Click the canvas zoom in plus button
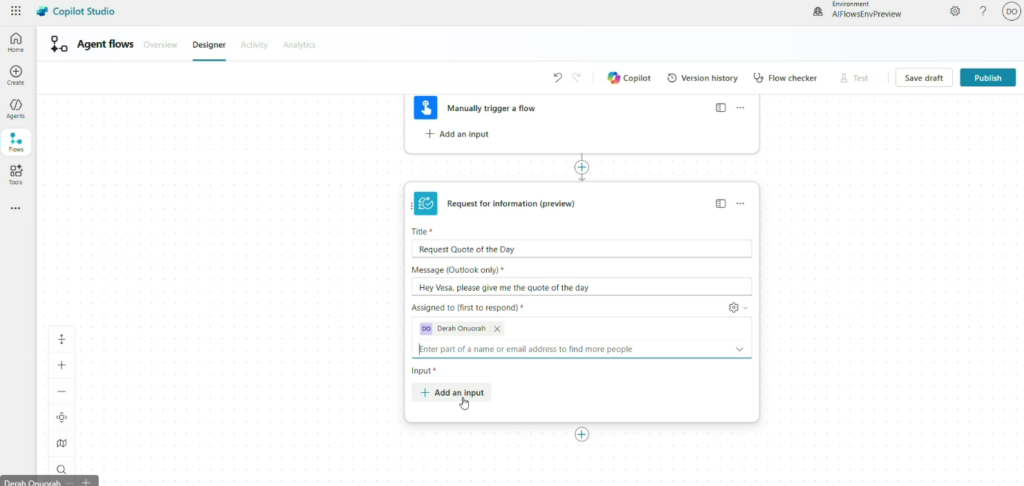 61,366
